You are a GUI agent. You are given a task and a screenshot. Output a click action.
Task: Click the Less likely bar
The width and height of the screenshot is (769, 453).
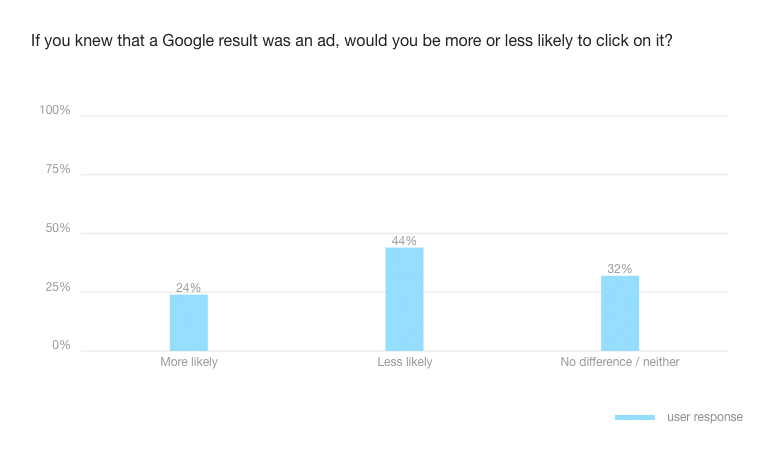tap(404, 299)
